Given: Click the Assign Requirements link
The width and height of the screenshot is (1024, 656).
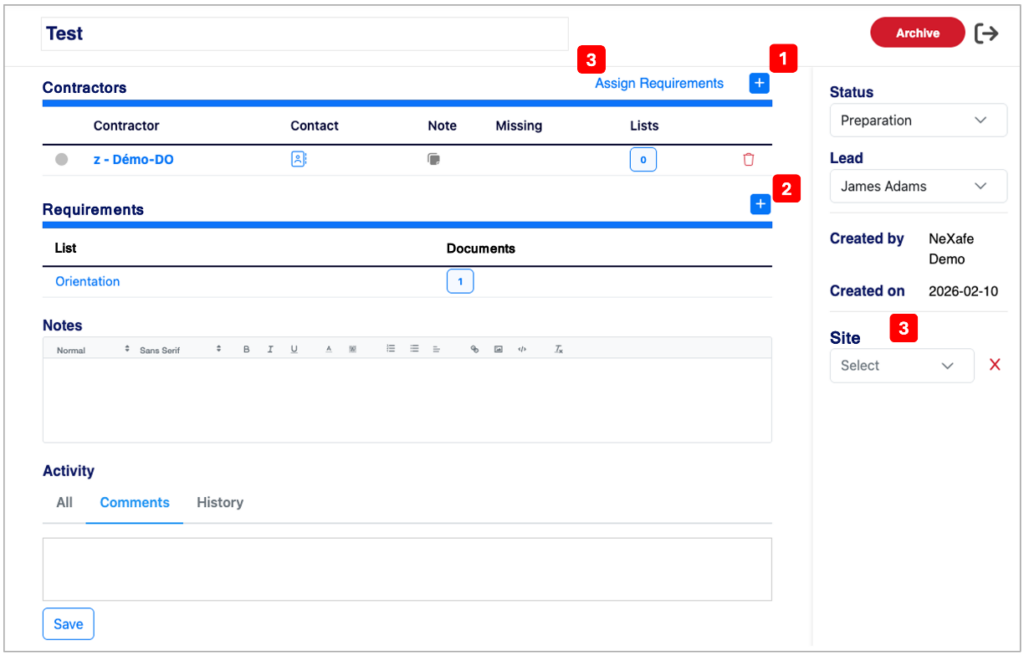Looking at the screenshot, I should pos(659,84).
